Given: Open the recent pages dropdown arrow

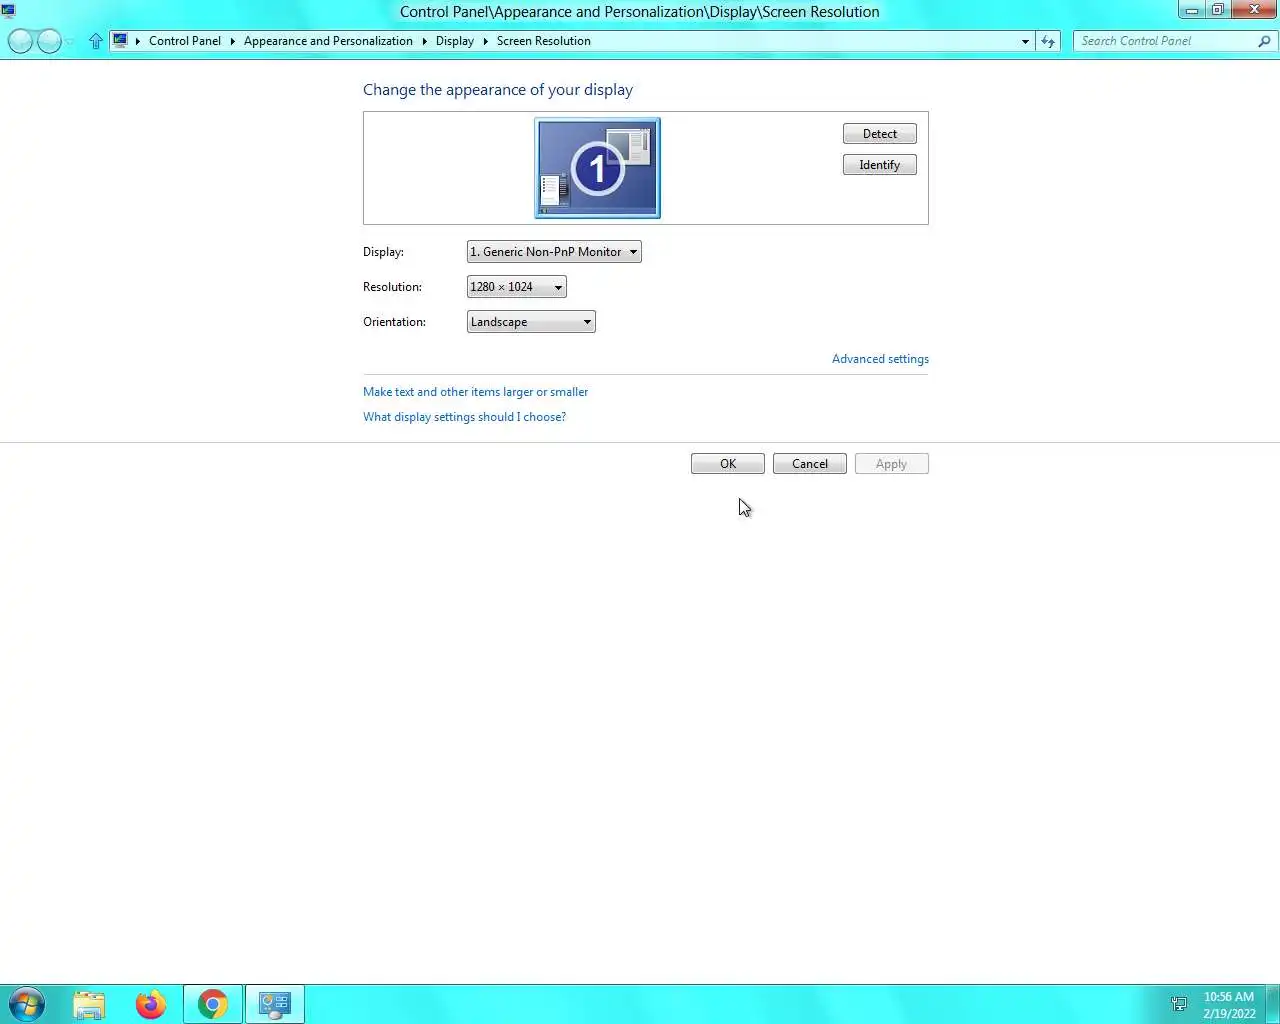Looking at the screenshot, I should (x=69, y=42).
